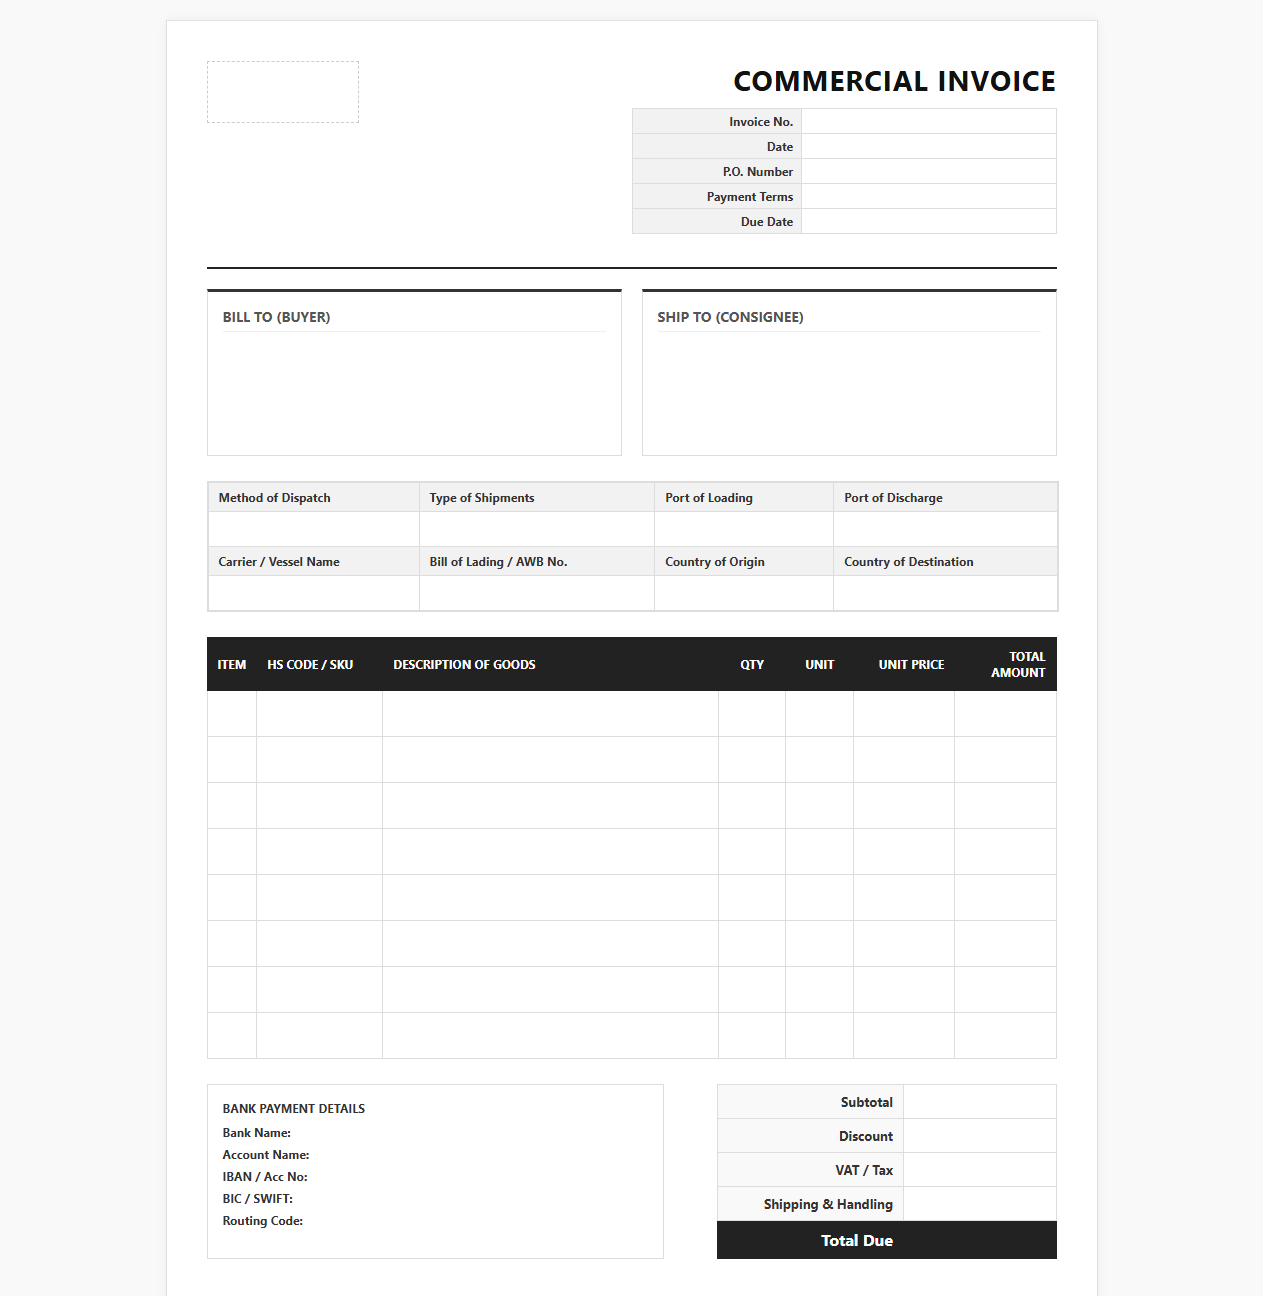The width and height of the screenshot is (1263, 1296).
Task: Click the VAT / Tax label
Action: pyautogui.click(x=864, y=1170)
